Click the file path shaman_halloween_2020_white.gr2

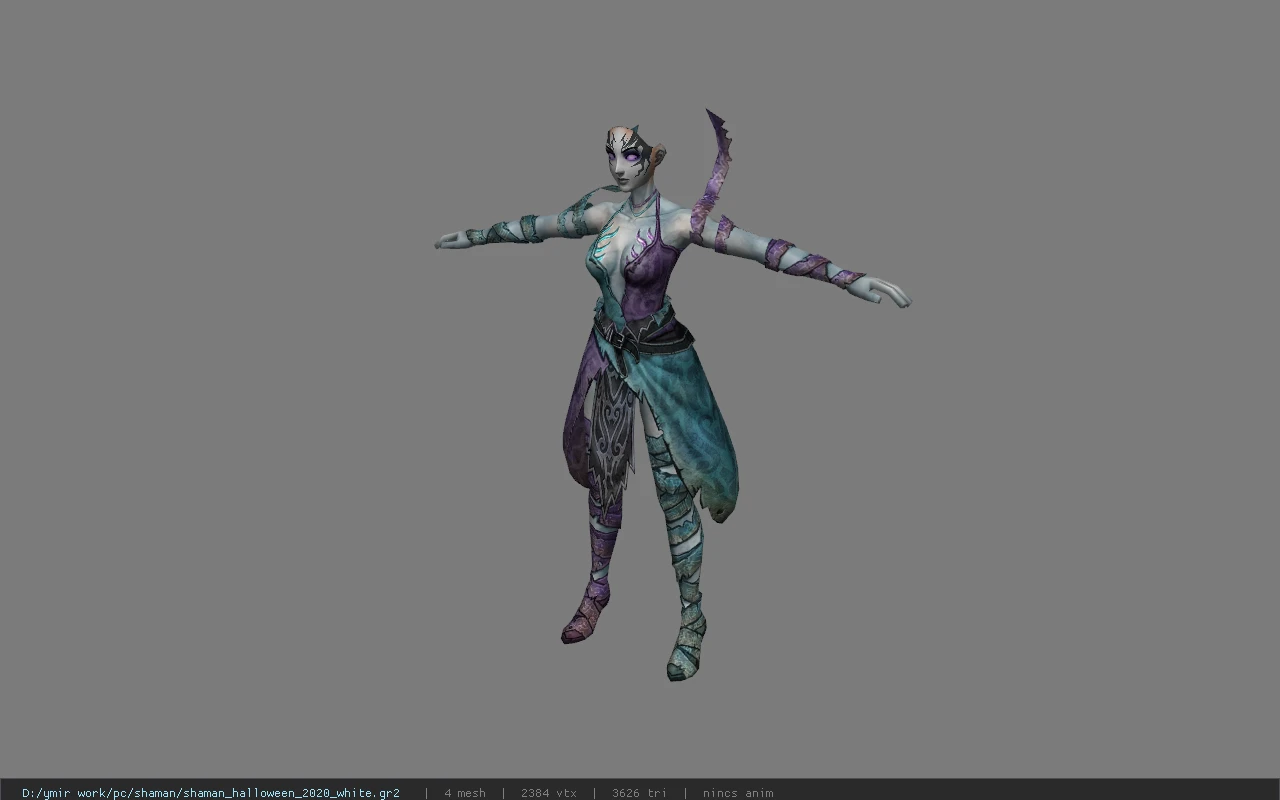(211, 793)
